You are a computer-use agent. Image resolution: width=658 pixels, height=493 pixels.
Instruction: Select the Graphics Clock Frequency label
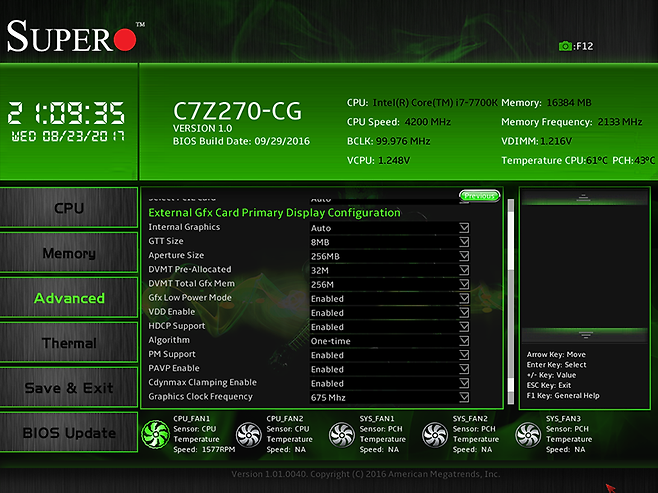coord(200,396)
